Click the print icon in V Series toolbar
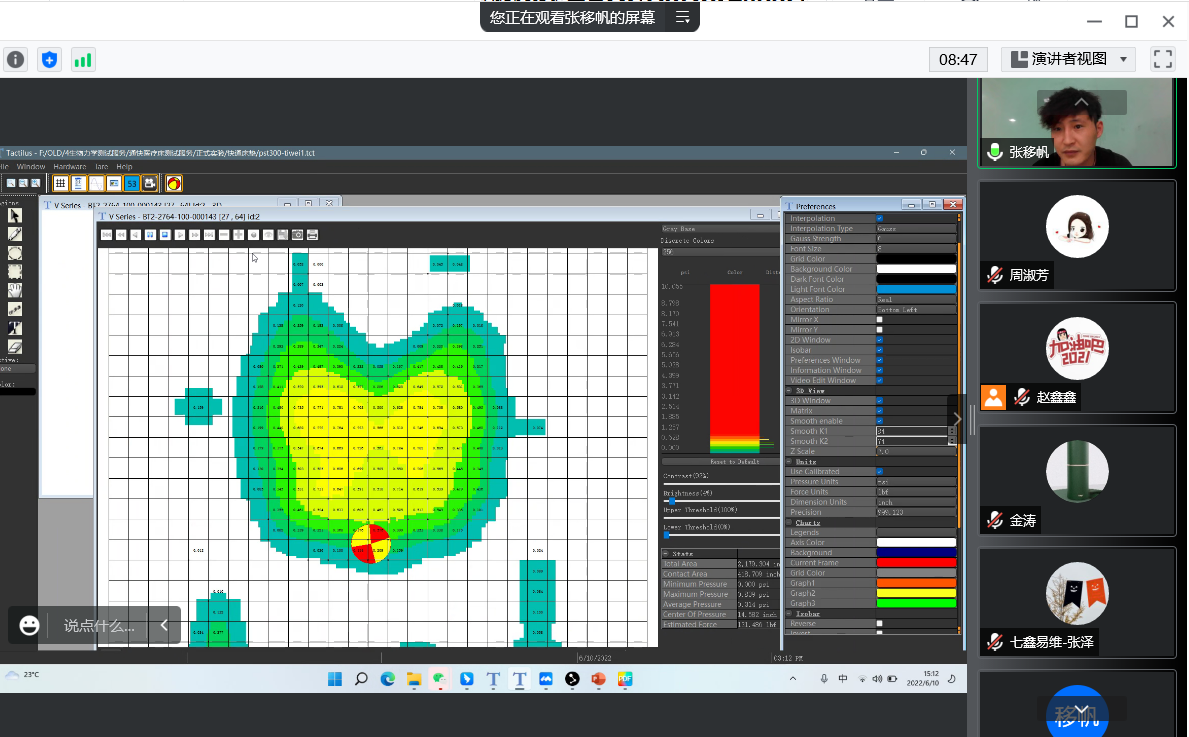 312,235
